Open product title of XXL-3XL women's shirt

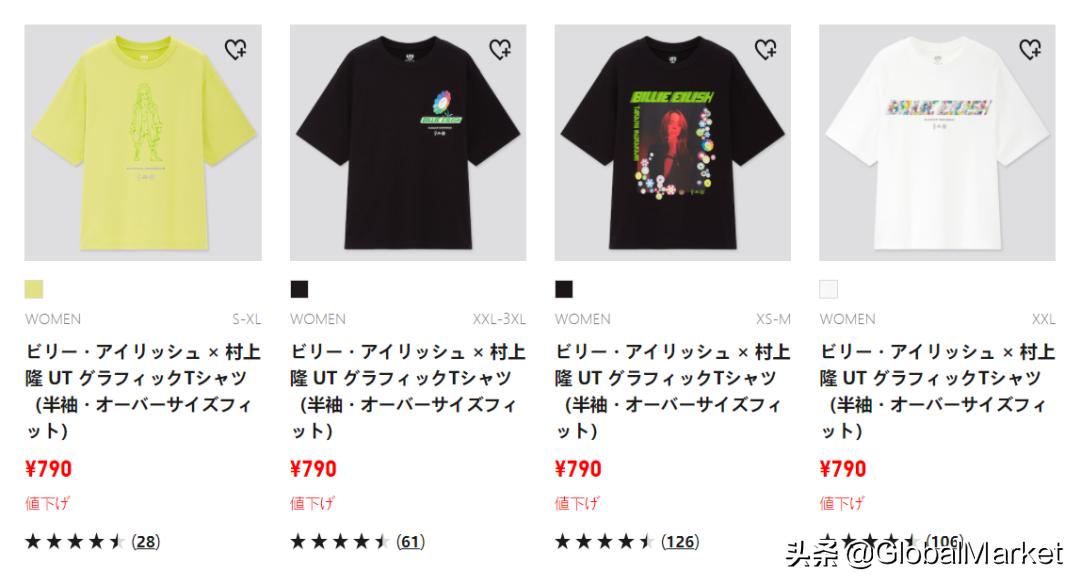click(x=408, y=391)
